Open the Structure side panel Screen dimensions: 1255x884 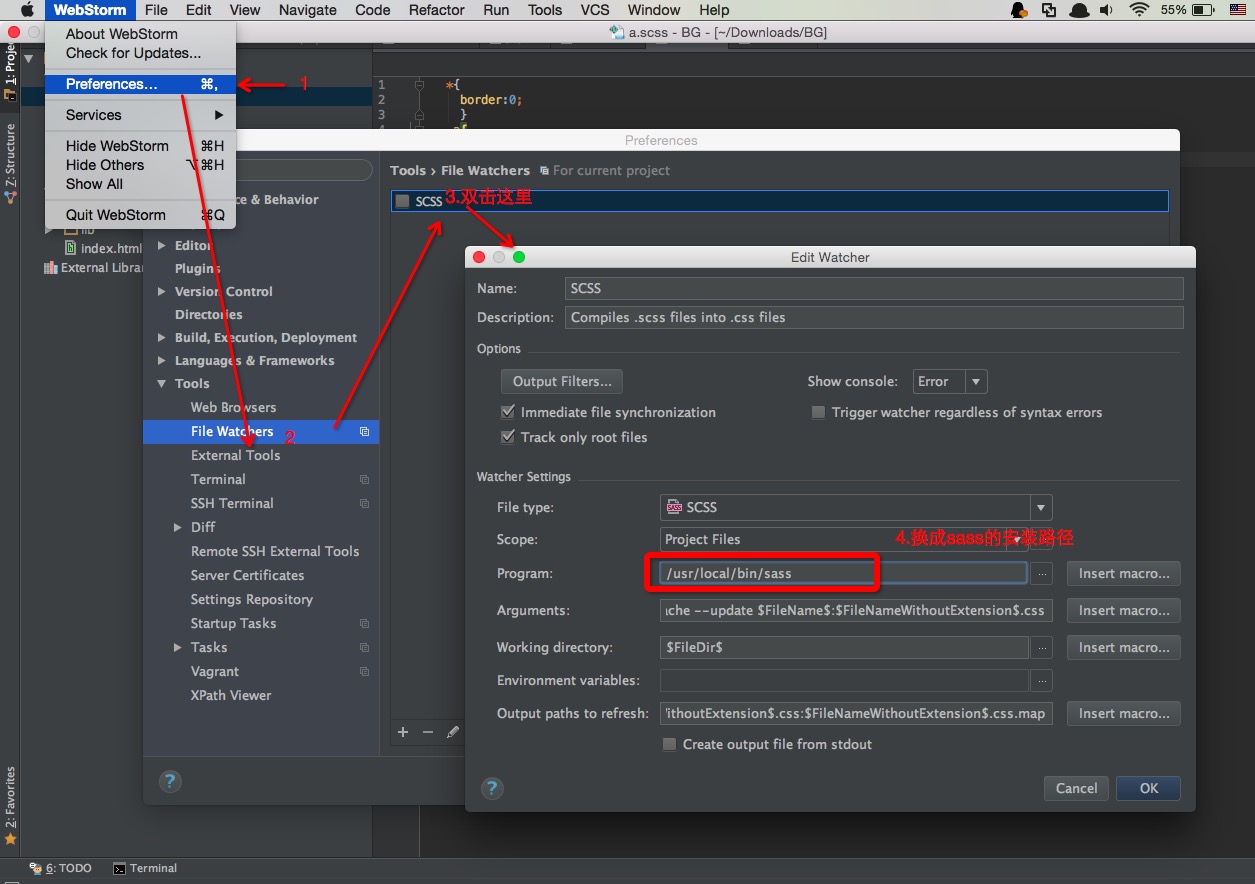pos(10,163)
